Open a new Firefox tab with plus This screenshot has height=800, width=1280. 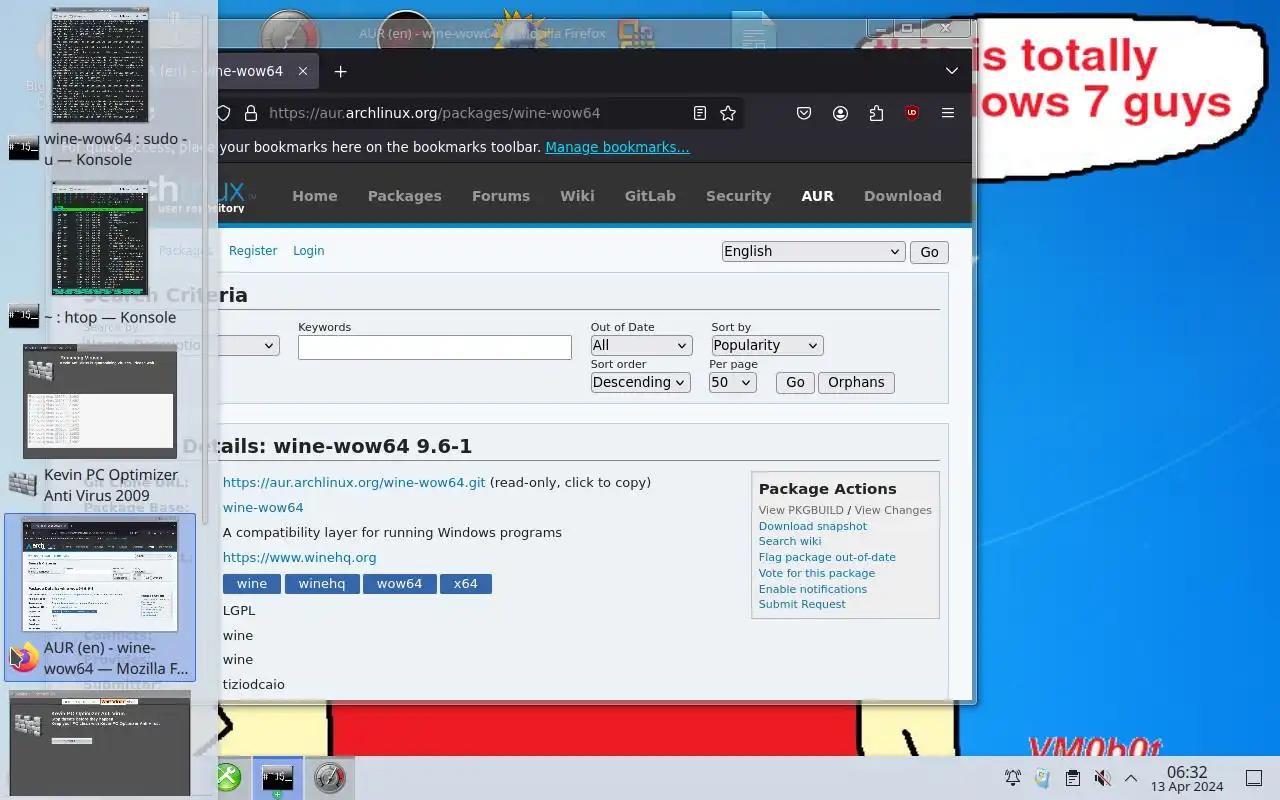340,71
